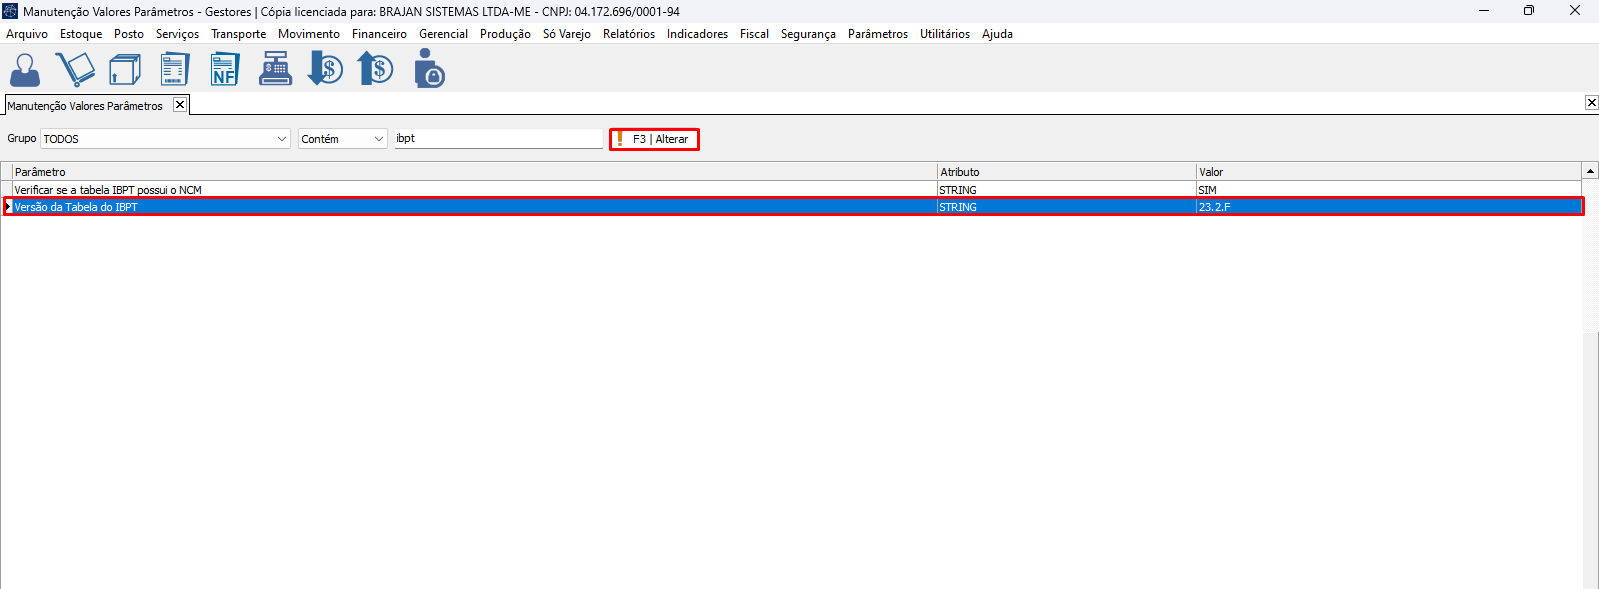Click the barcode document toolbar icon

coord(175,70)
